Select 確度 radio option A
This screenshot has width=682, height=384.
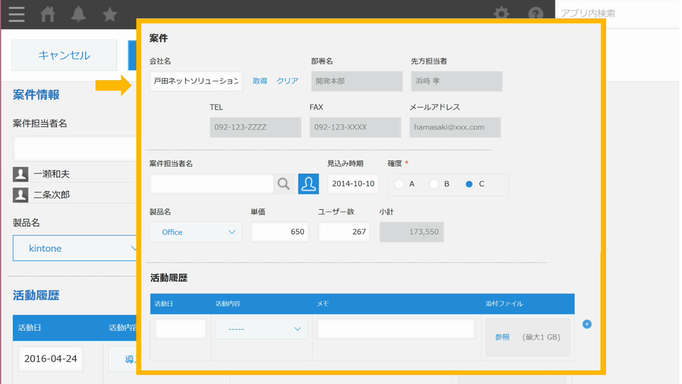(399, 184)
